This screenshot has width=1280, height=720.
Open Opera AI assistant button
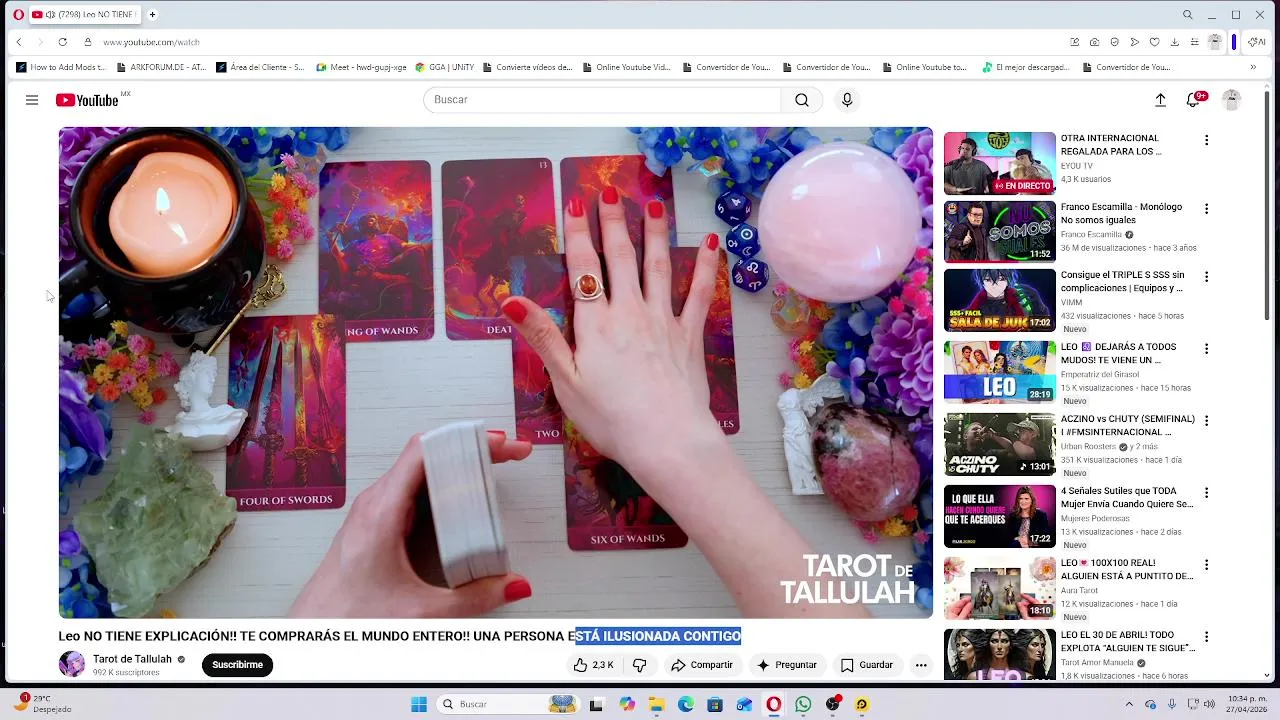point(1257,42)
